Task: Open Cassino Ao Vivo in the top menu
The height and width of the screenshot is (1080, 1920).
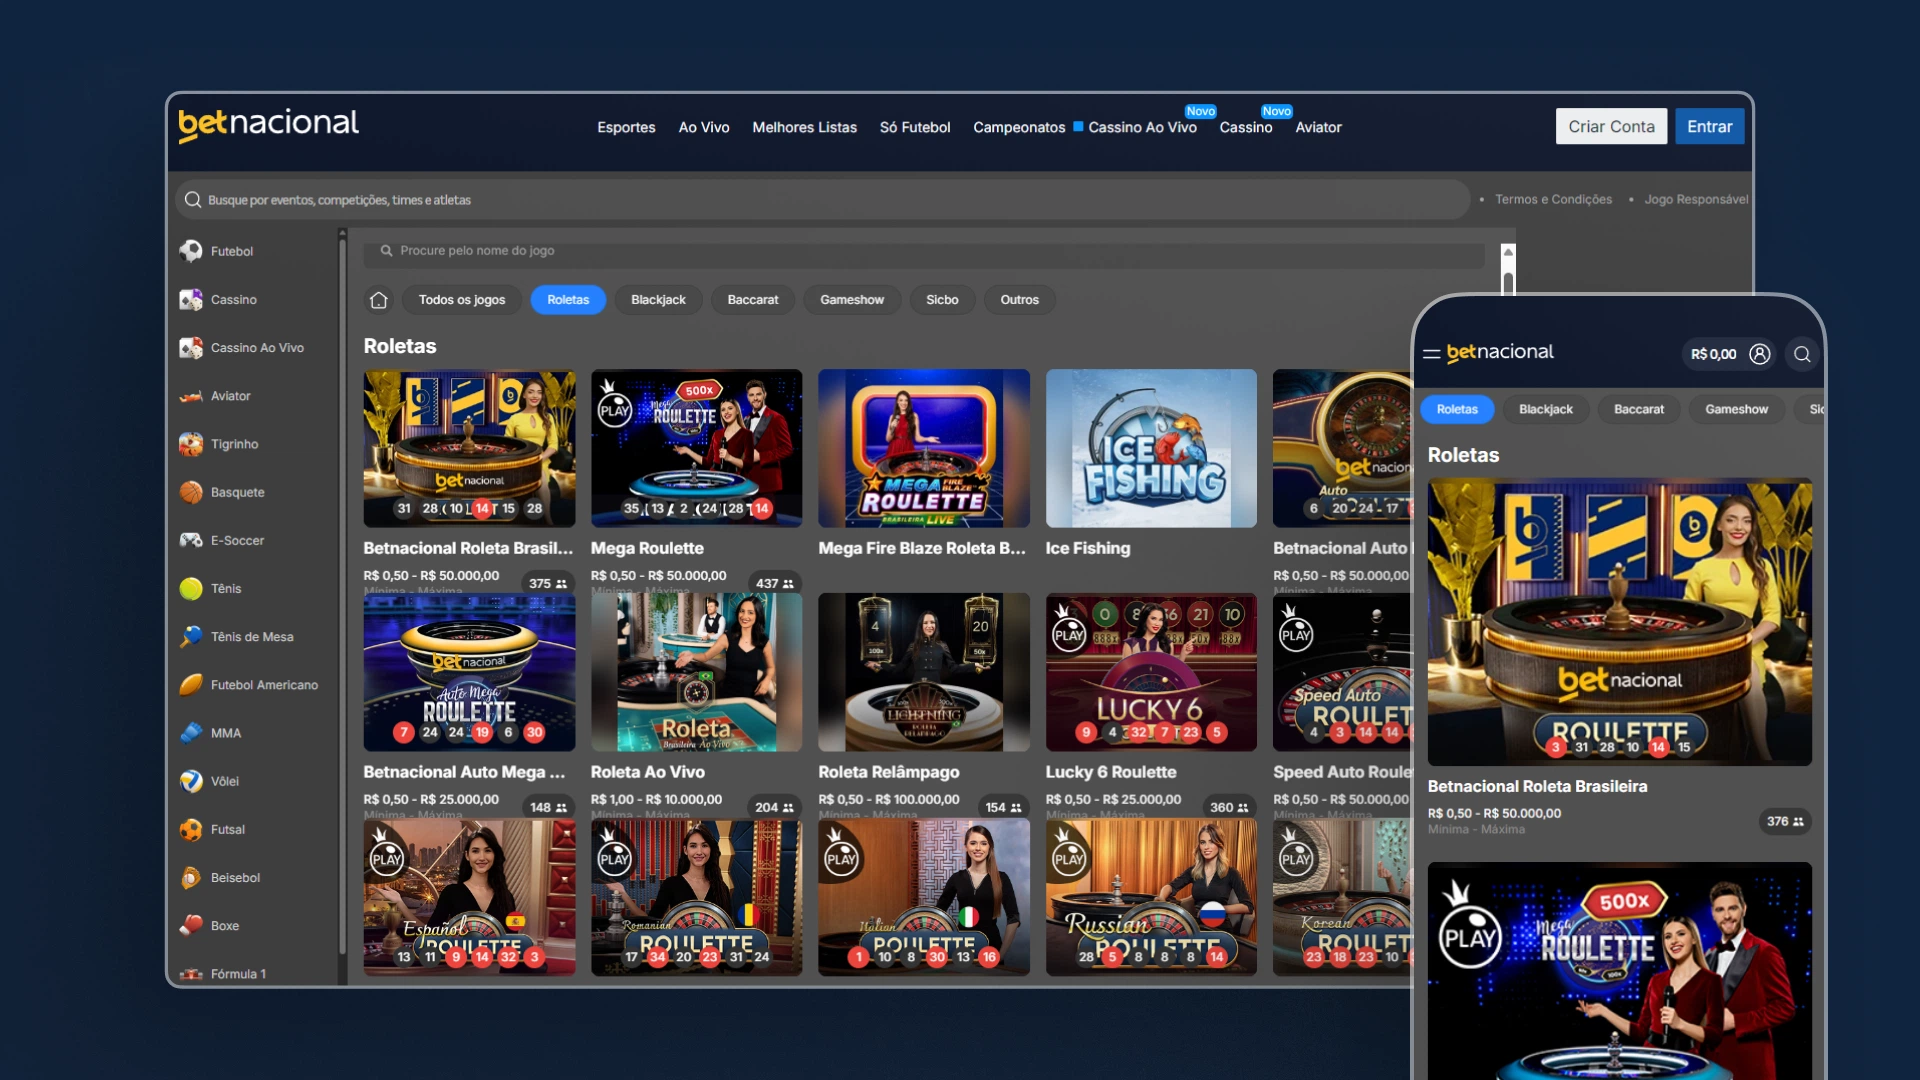Action: point(1142,127)
